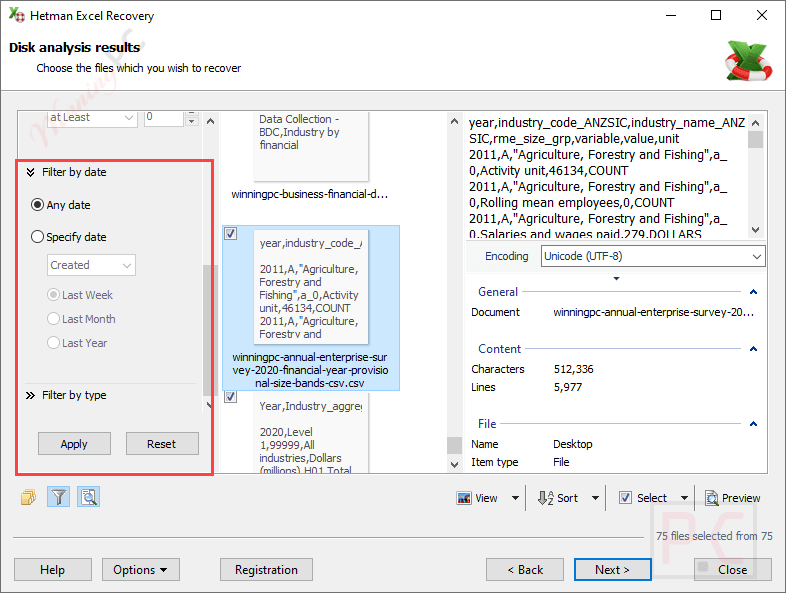Viewport: 786px width, 593px height.
Task: Click the View picture icon
Action: click(x=464, y=498)
